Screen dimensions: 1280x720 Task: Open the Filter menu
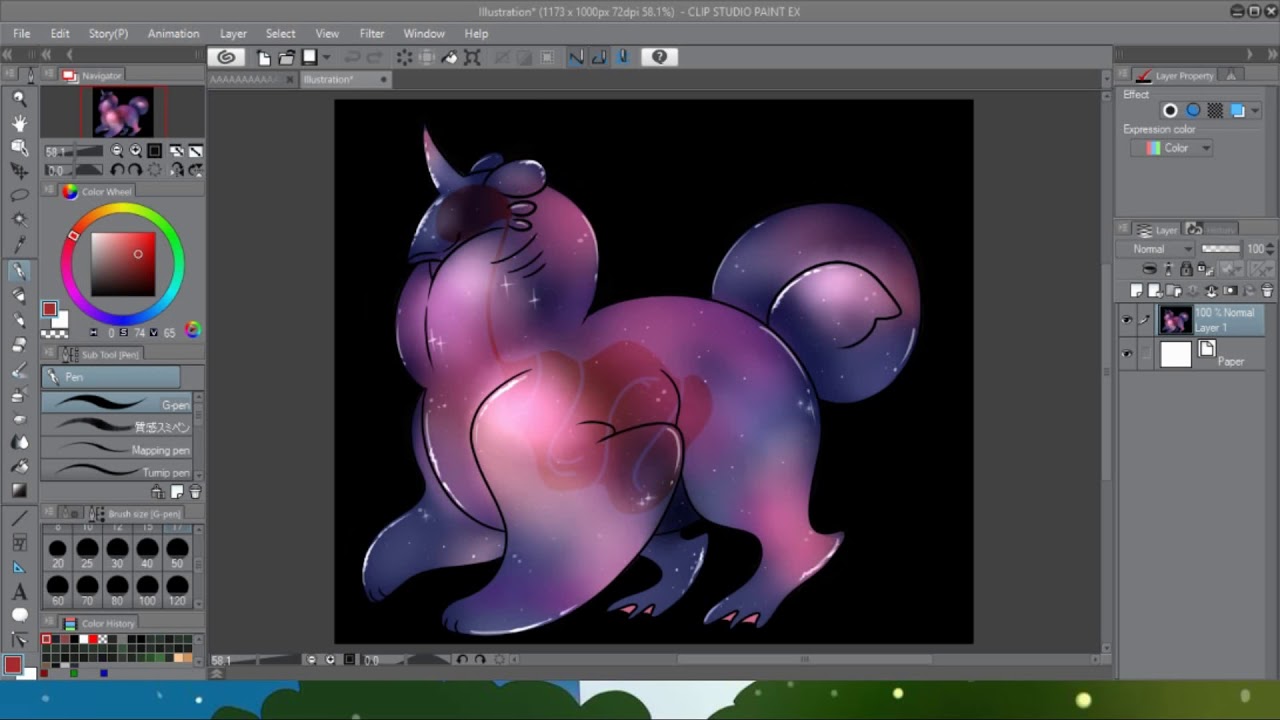click(x=372, y=33)
